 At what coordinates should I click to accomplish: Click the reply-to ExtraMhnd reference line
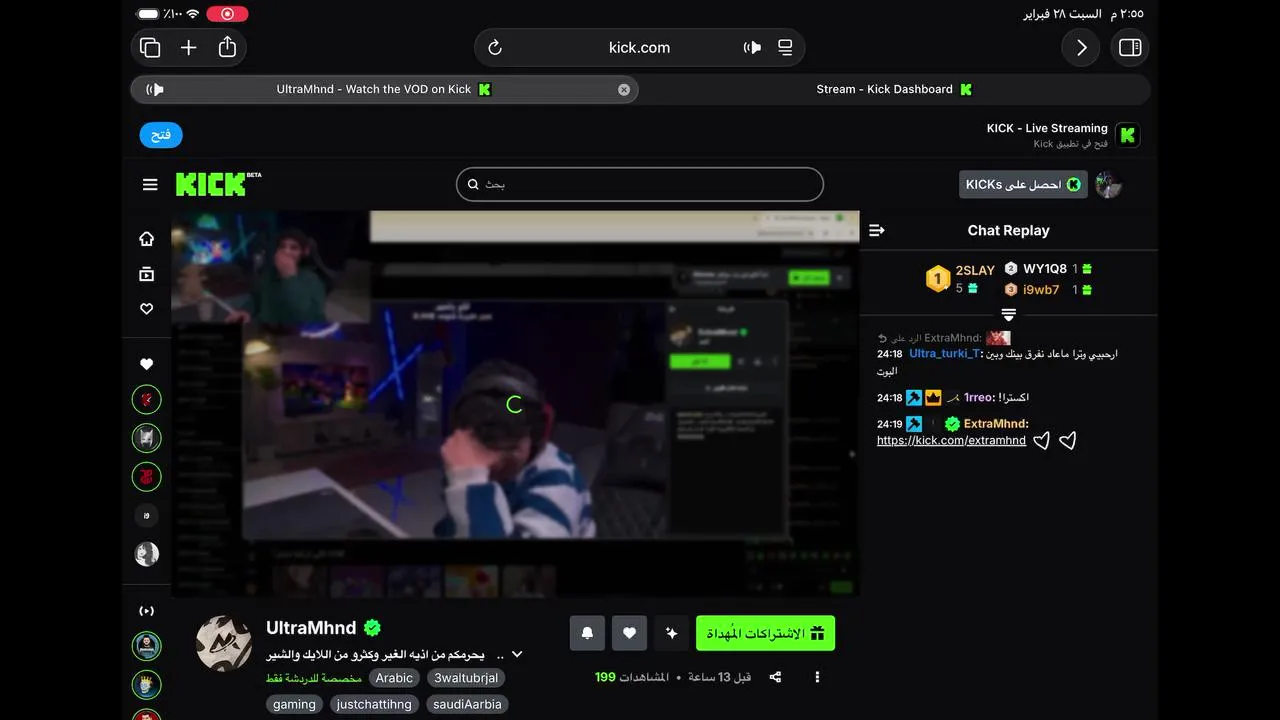944,338
